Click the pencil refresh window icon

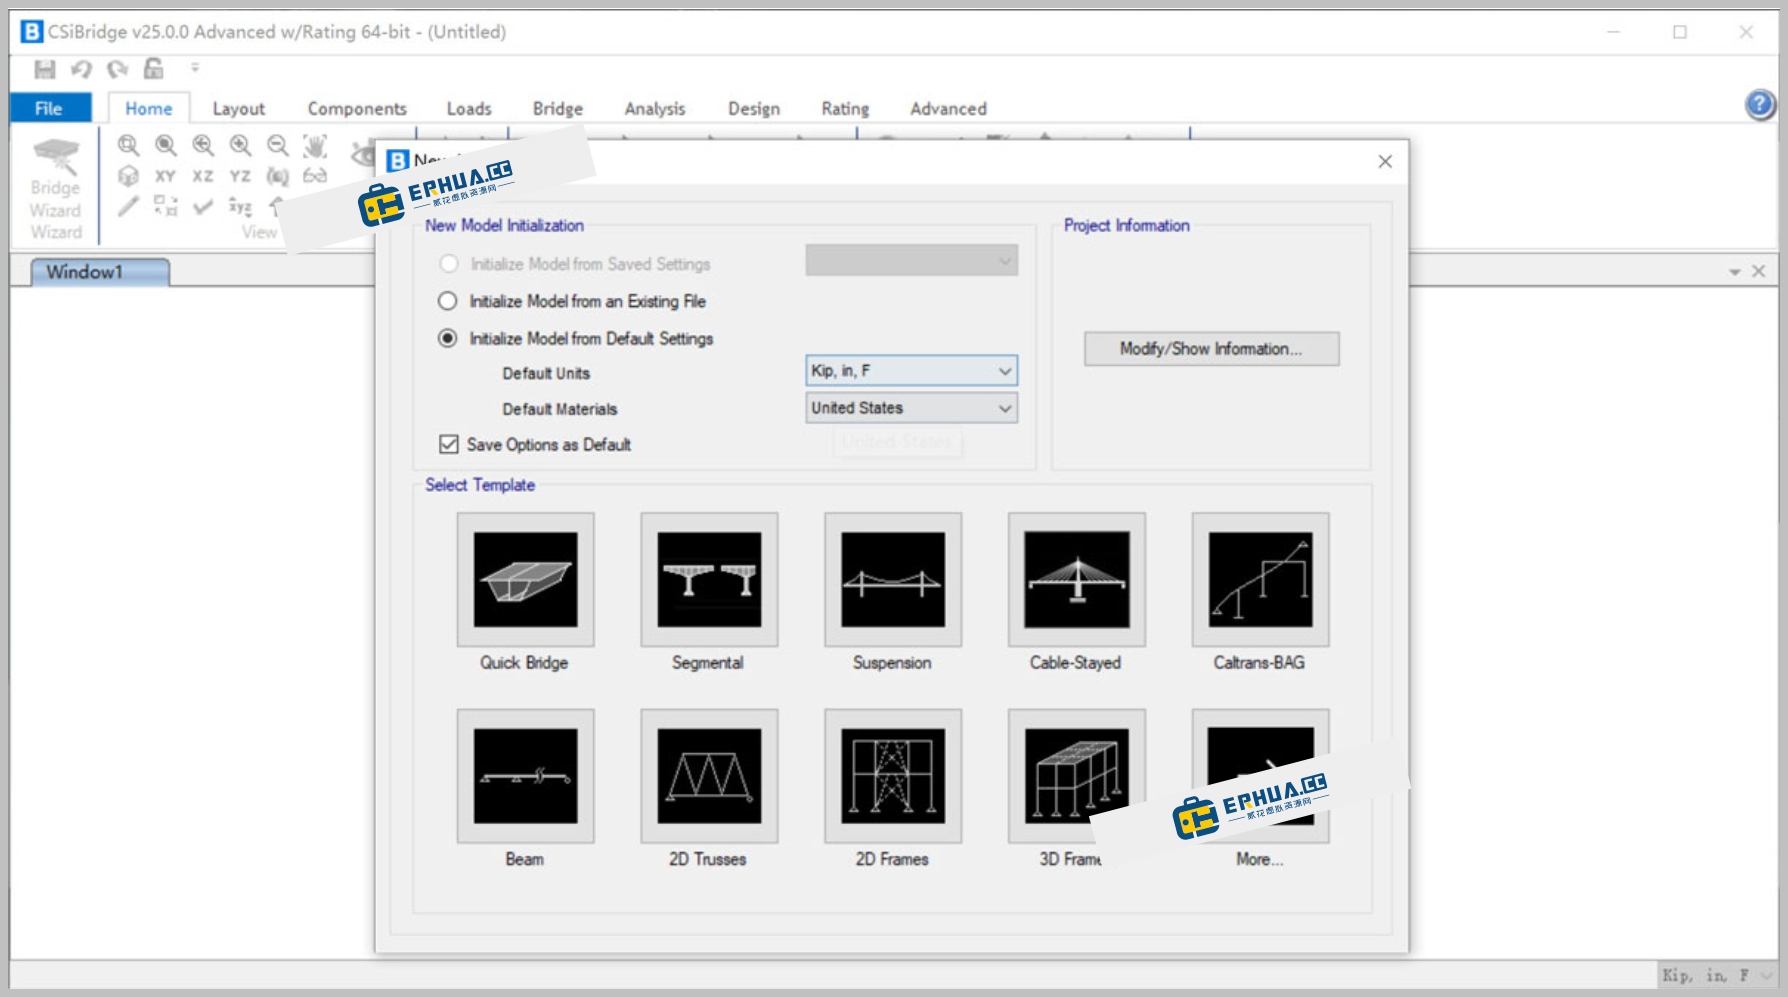[128, 206]
